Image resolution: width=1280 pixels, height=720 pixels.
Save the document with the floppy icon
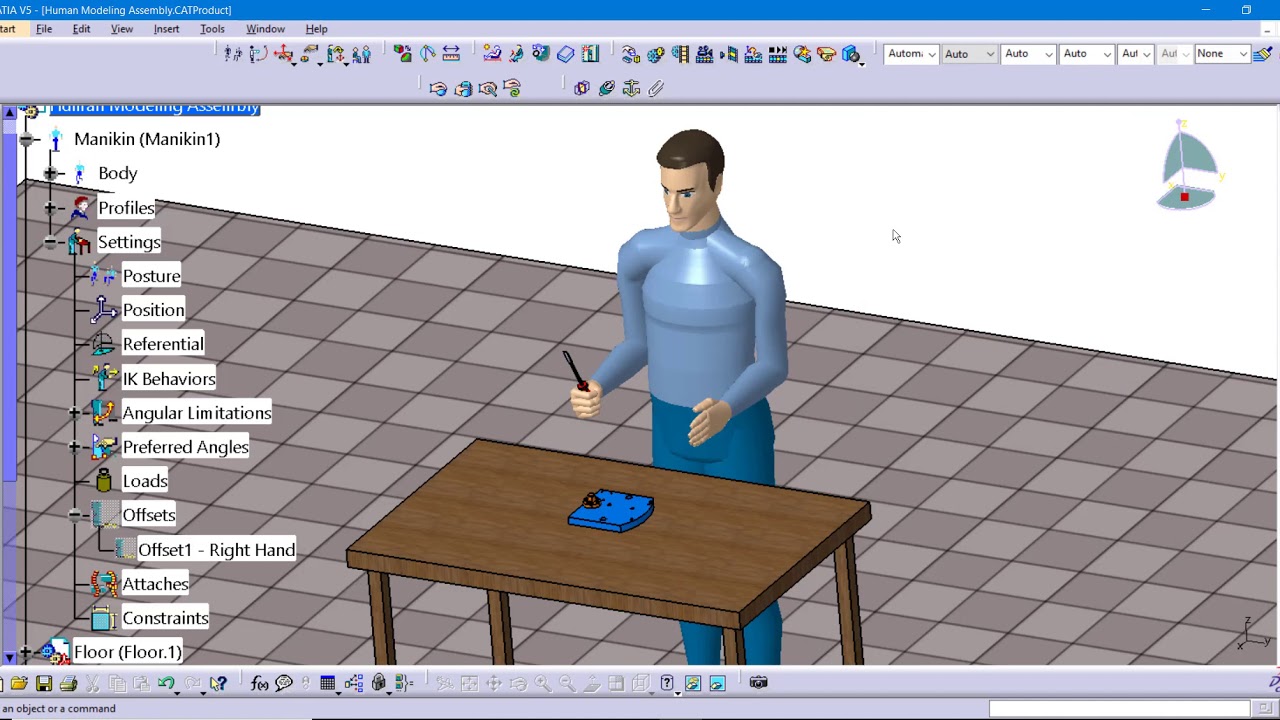[44, 683]
